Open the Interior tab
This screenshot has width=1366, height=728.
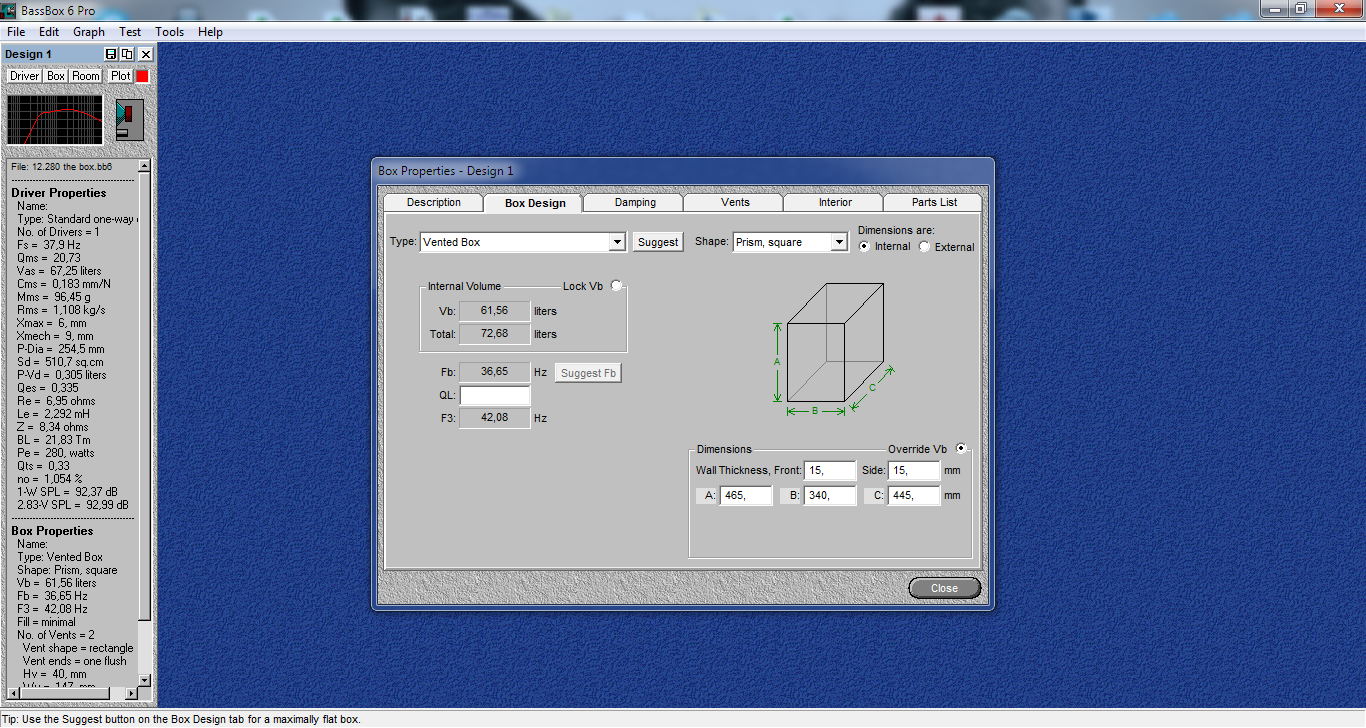835,202
